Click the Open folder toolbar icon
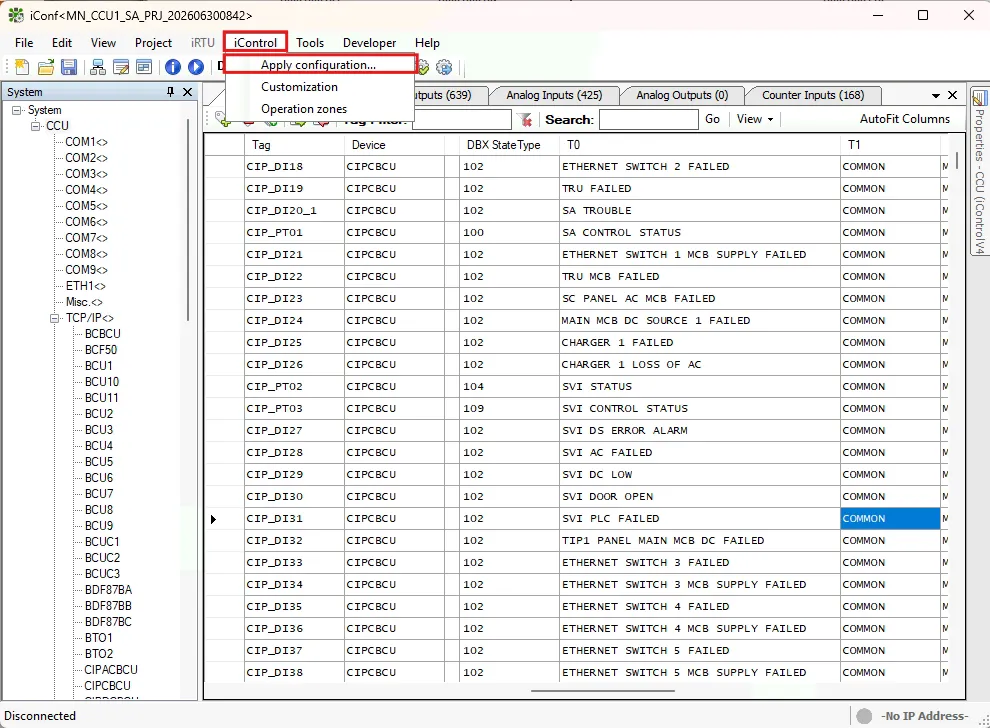The image size is (990, 728). tap(45, 67)
